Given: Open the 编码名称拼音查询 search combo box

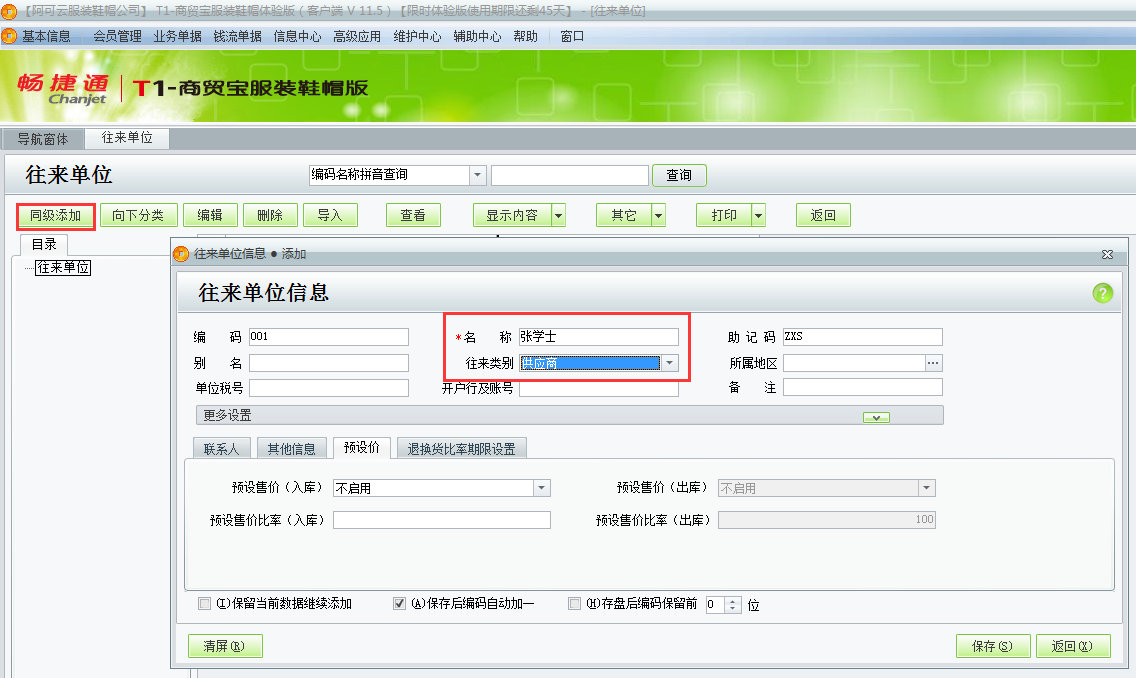Looking at the screenshot, I should pyautogui.click(x=477, y=175).
